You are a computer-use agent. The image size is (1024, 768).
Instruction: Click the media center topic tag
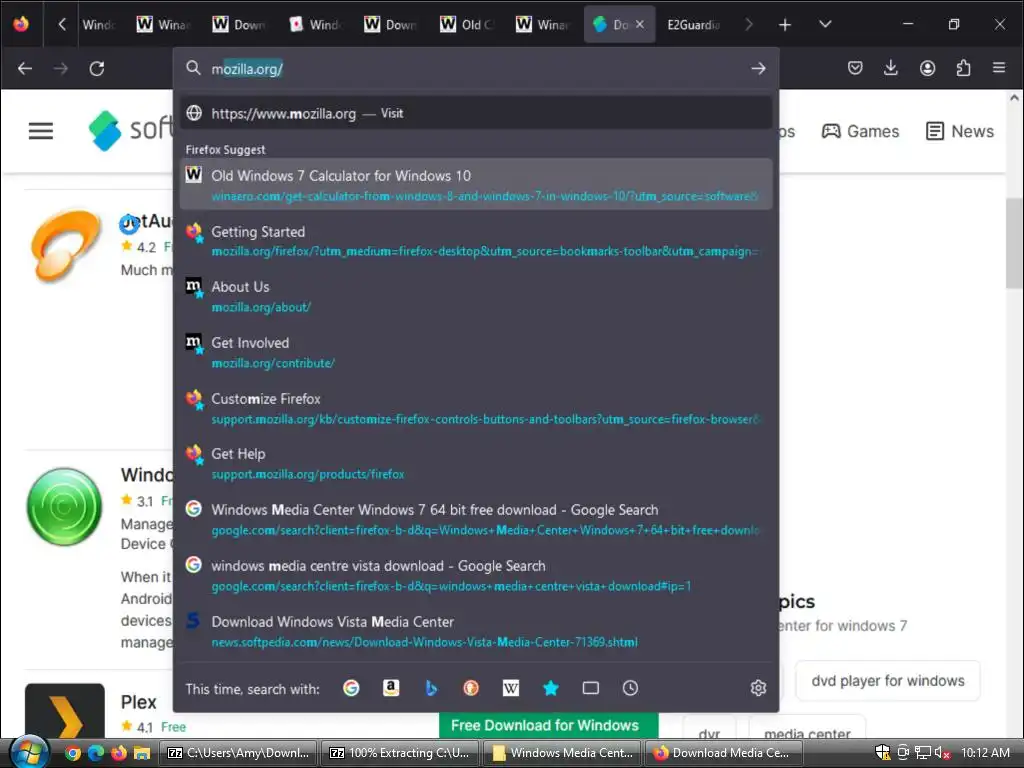pyautogui.click(x=807, y=728)
